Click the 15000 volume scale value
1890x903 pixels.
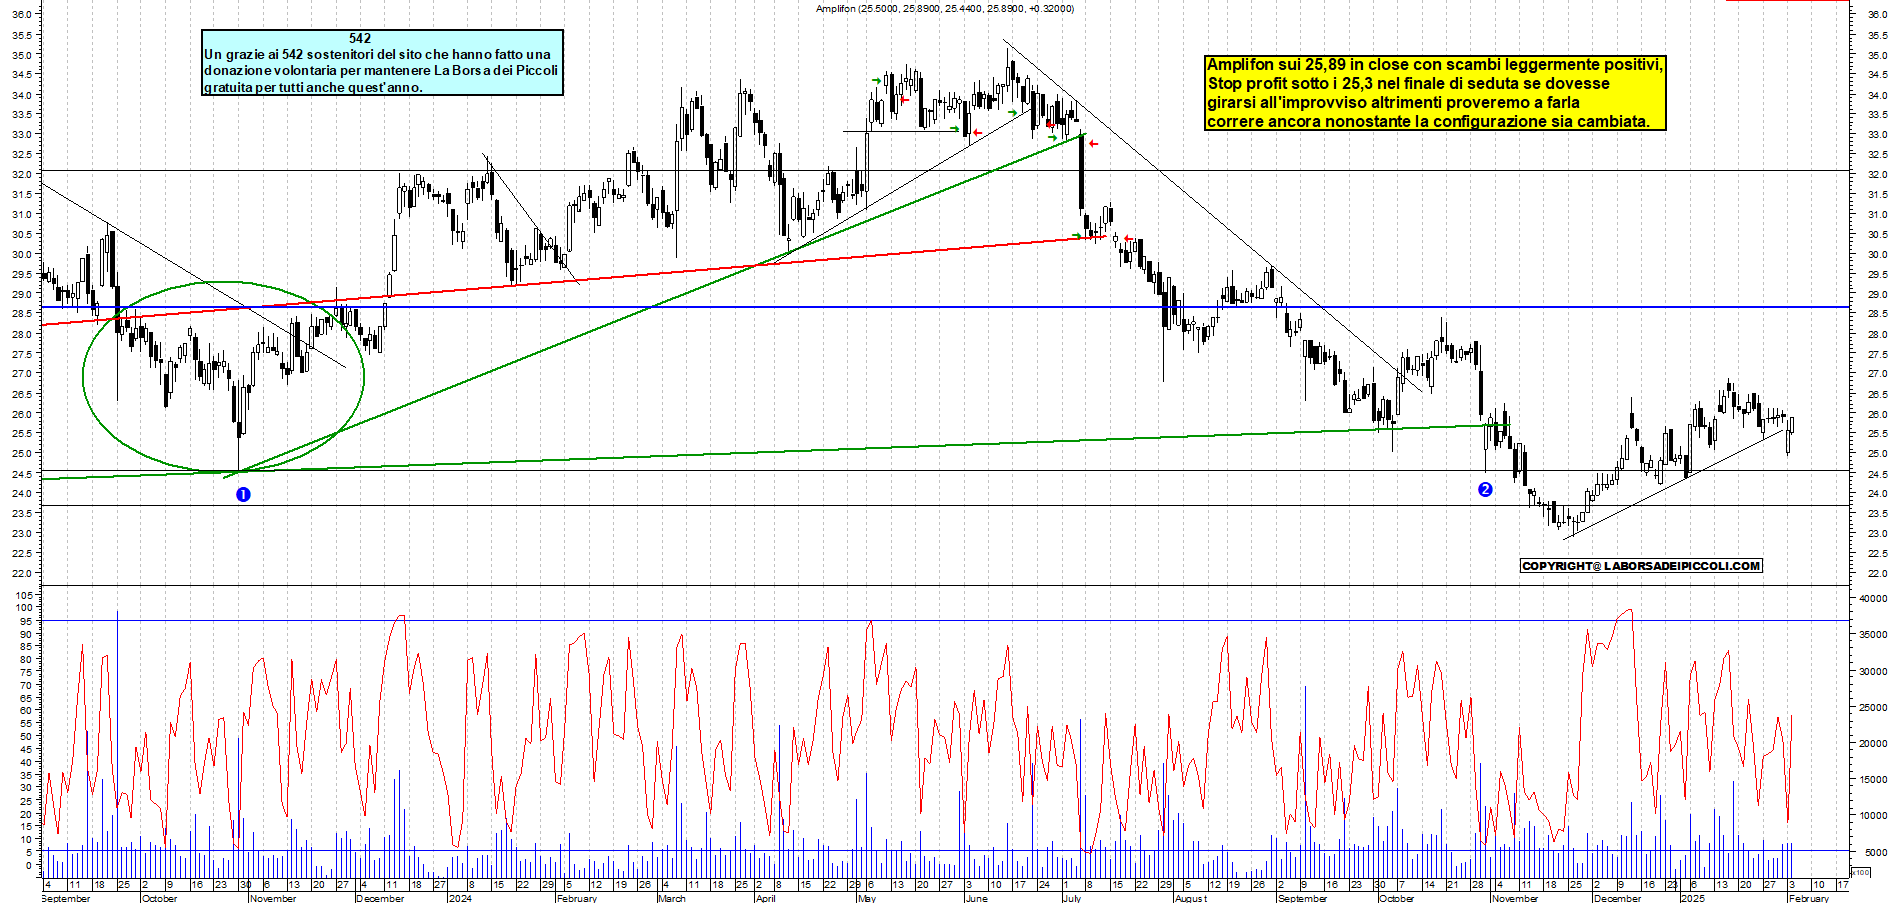tap(1873, 779)
